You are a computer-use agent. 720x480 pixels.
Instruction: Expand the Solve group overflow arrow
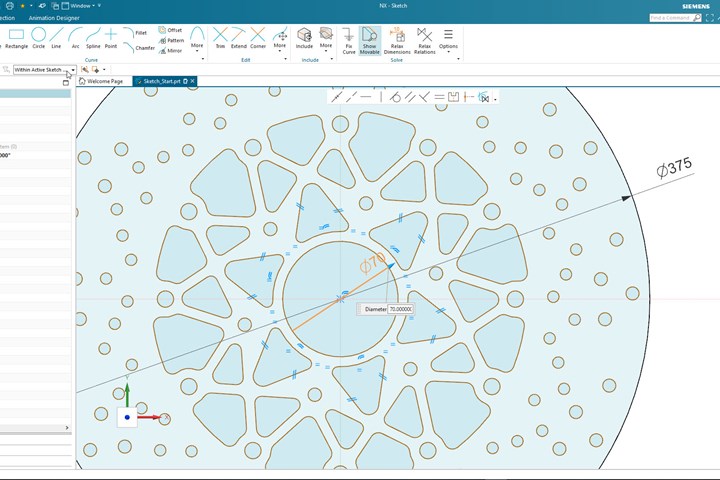point(458,59)
